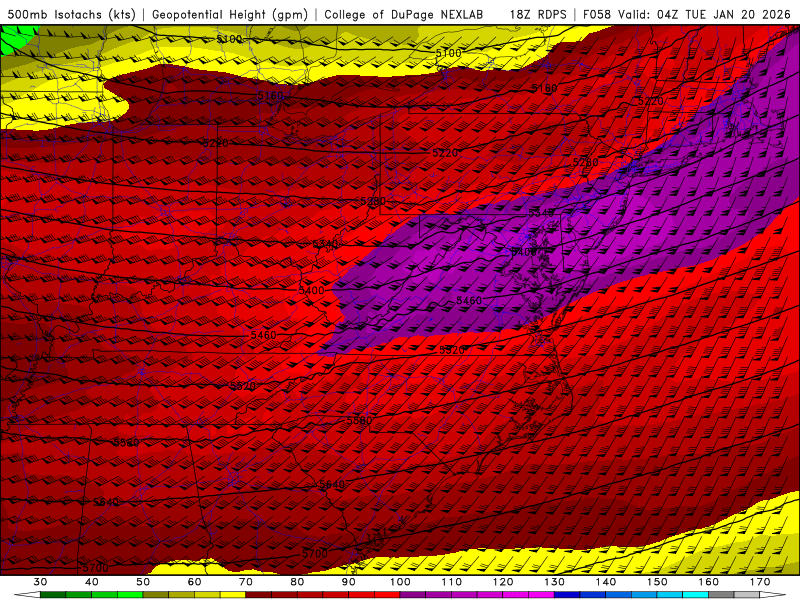The height and width of the screenshot is (600, 800).
Task: Click the 110 label on the color scale
Action: 452,582
